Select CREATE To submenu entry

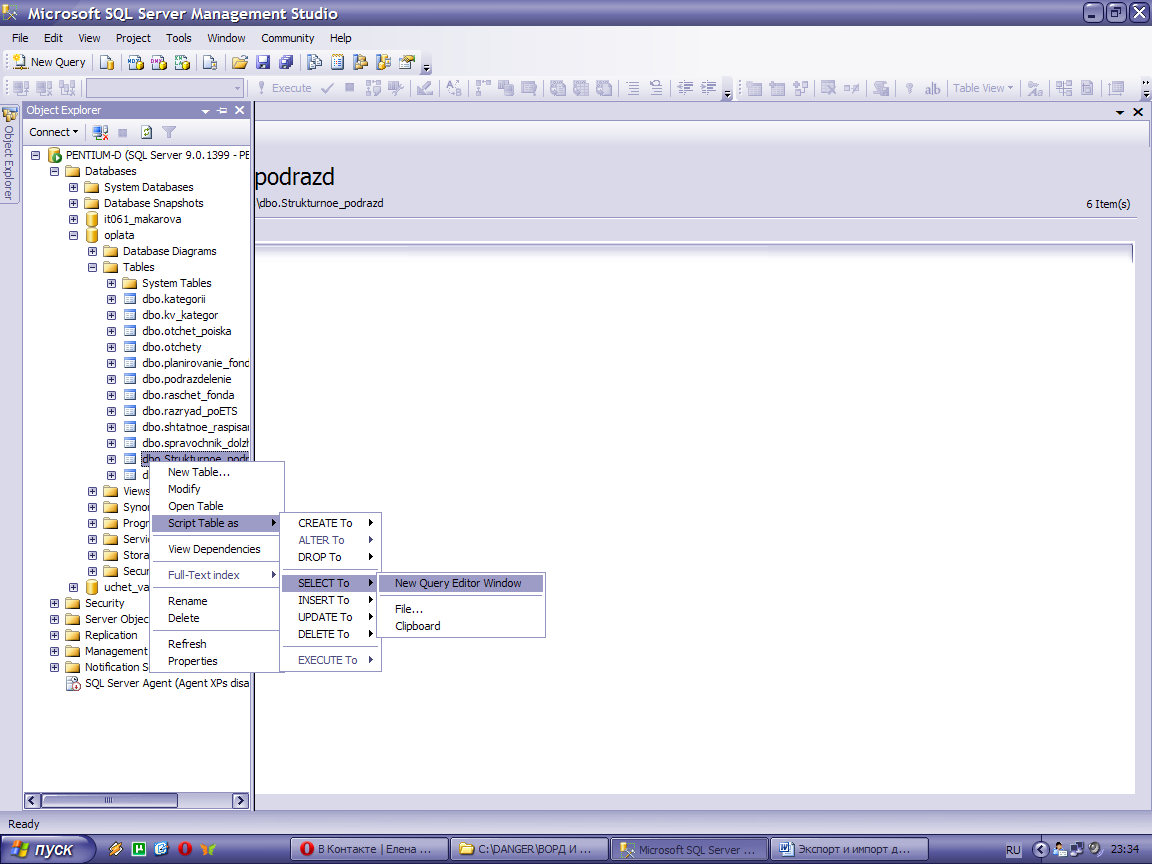point(330,523)
